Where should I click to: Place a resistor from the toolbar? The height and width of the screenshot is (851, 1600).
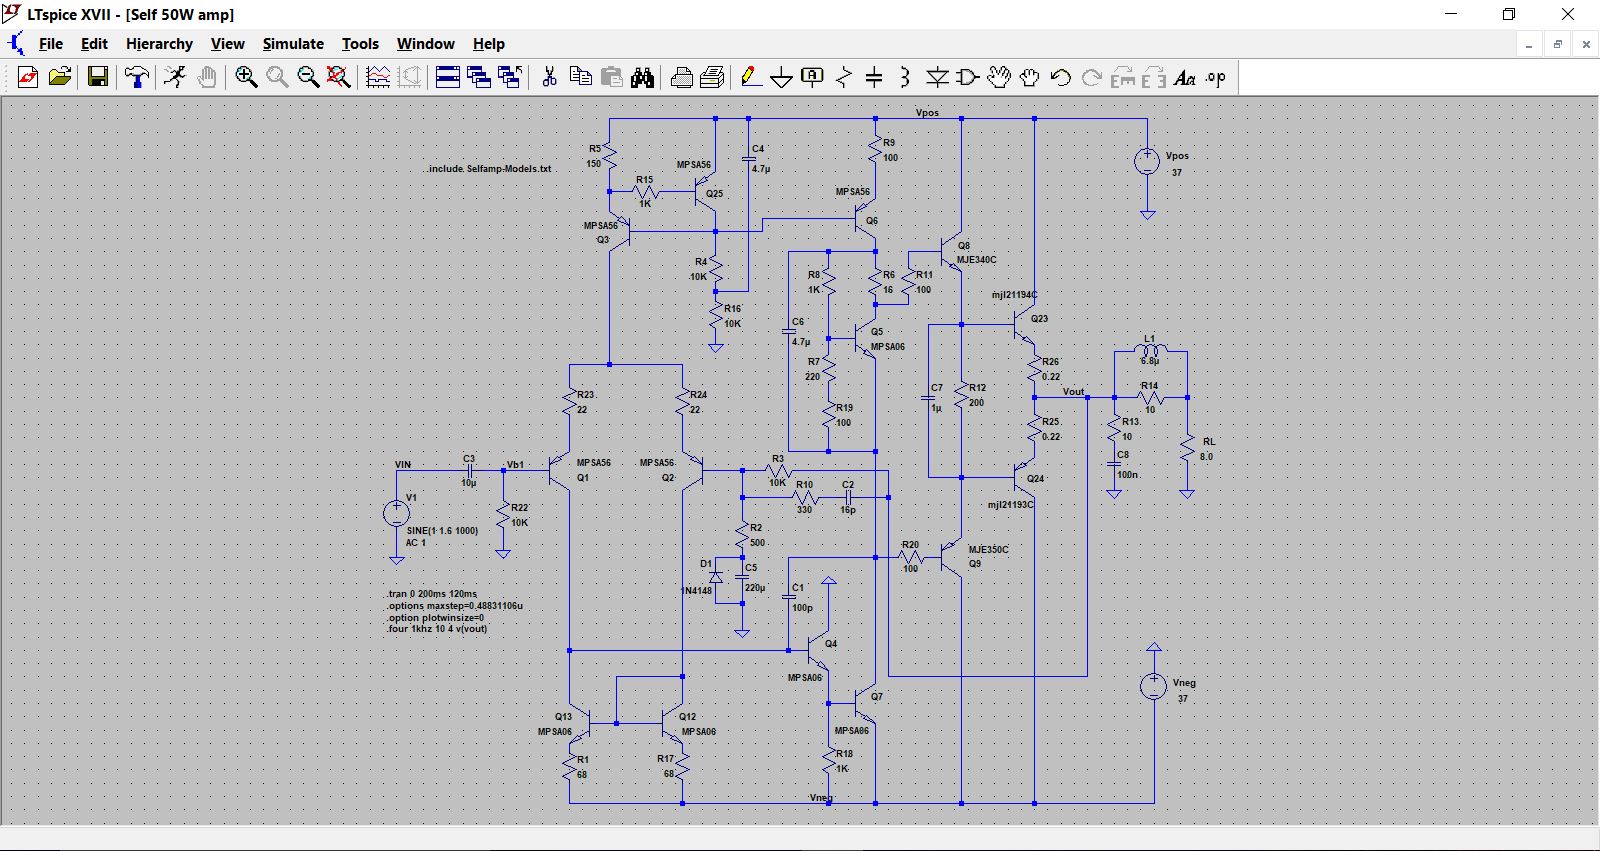coord(844,77)
